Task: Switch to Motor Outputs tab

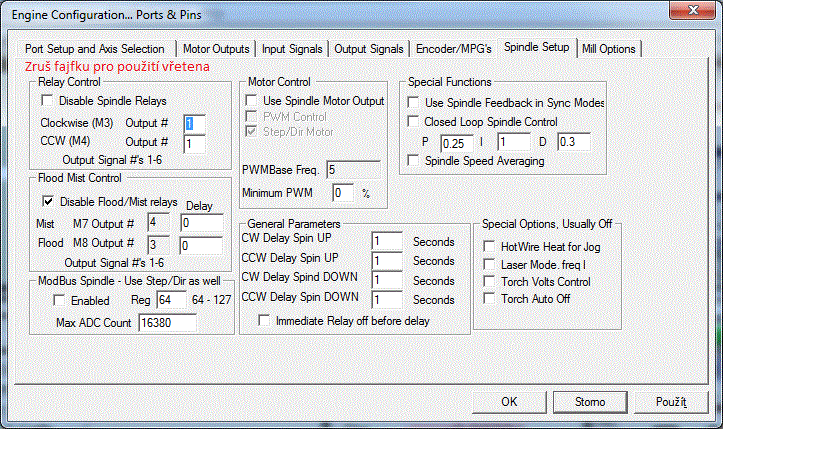Action: pyautogui.click(x=216, y=48)
